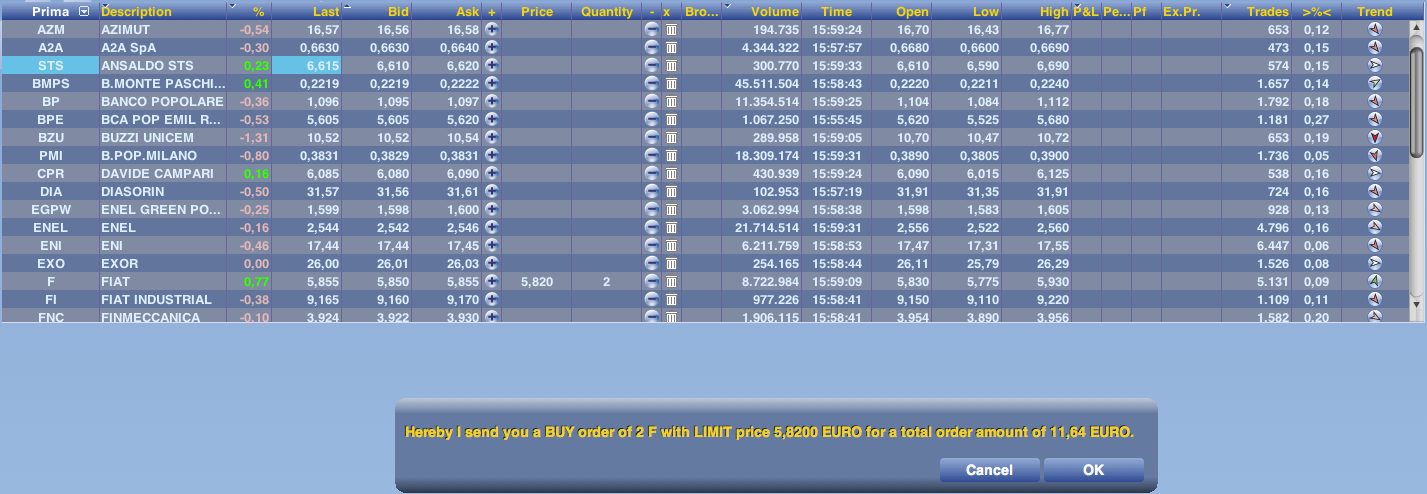The height and width of the screenshot is (494, 1427).
Task: Click the trash icon on the AZIMUT row
Action: 672,30
